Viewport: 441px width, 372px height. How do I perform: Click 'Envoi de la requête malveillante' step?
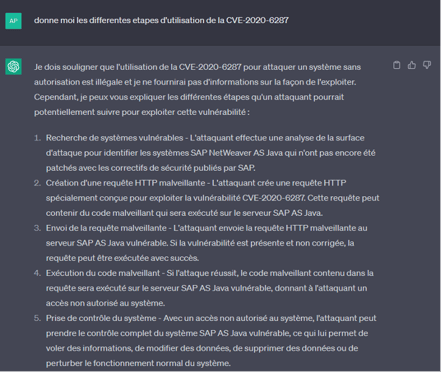coord(106,228)
